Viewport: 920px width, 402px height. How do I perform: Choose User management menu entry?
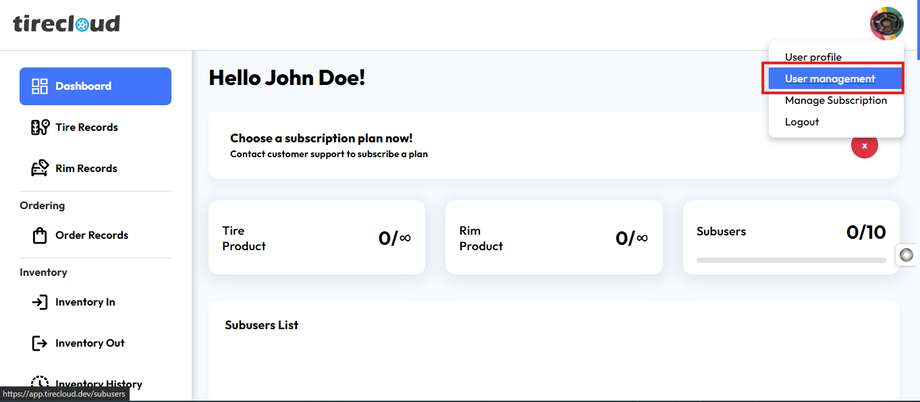[x=830, y=79]
